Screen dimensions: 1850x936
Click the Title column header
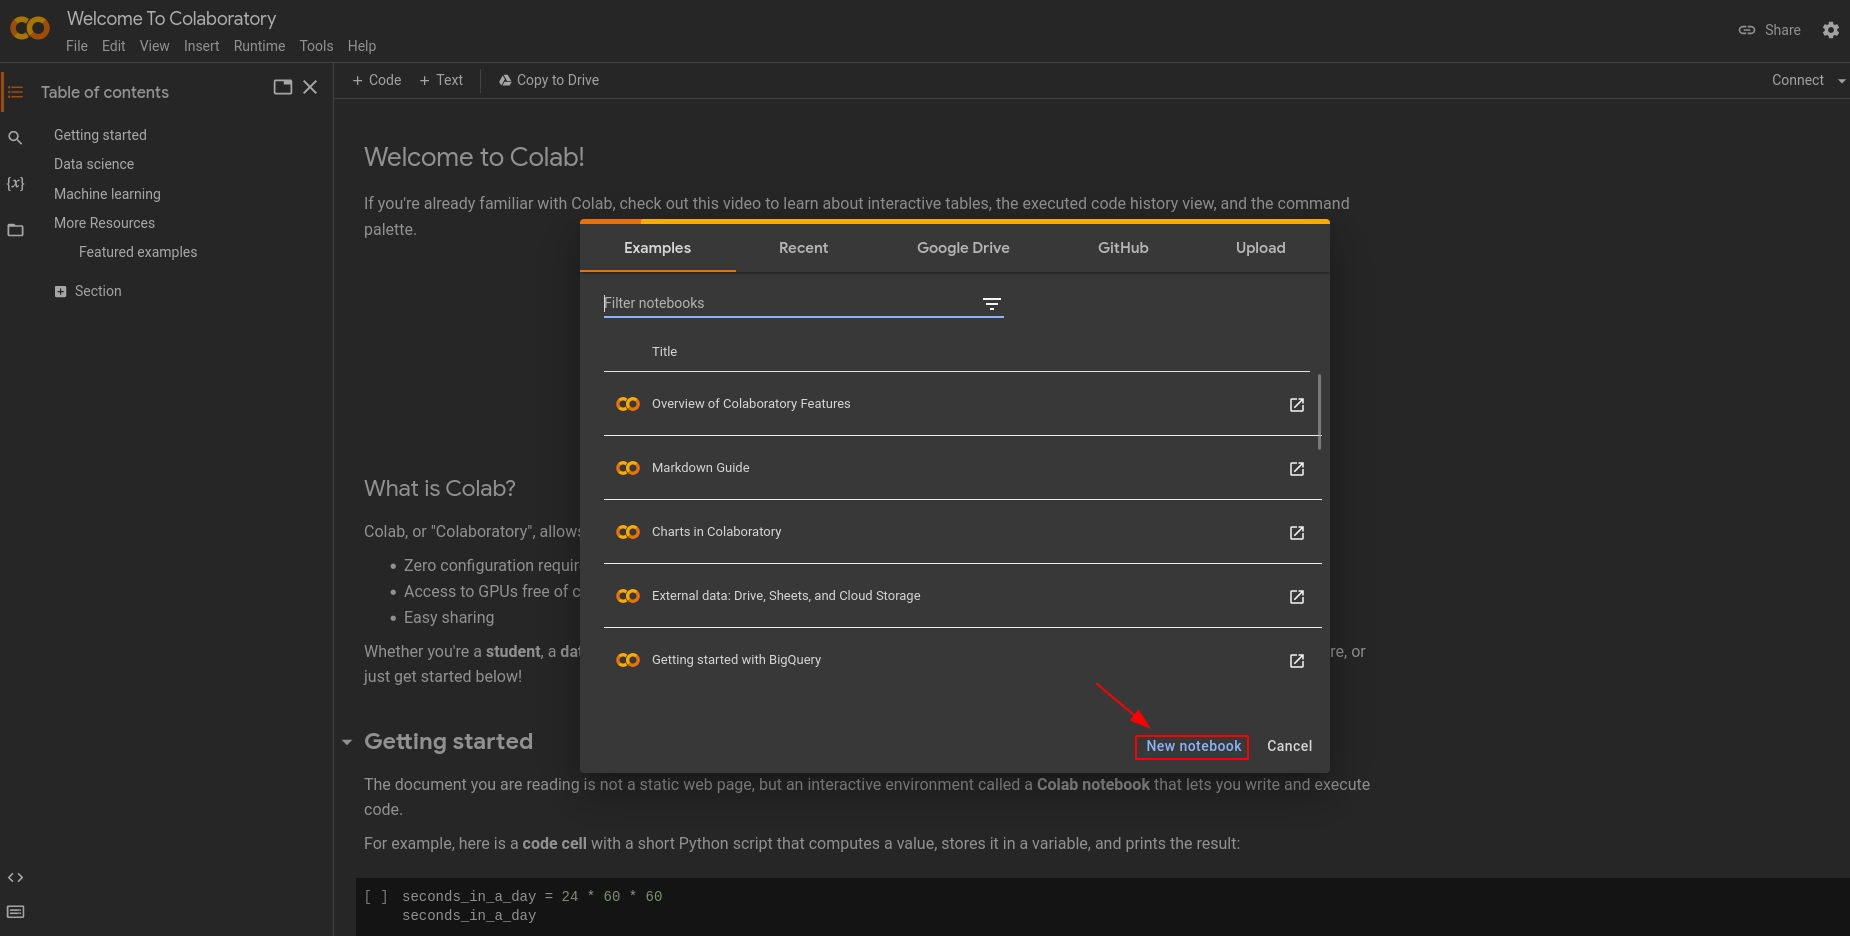click(664, 352)
